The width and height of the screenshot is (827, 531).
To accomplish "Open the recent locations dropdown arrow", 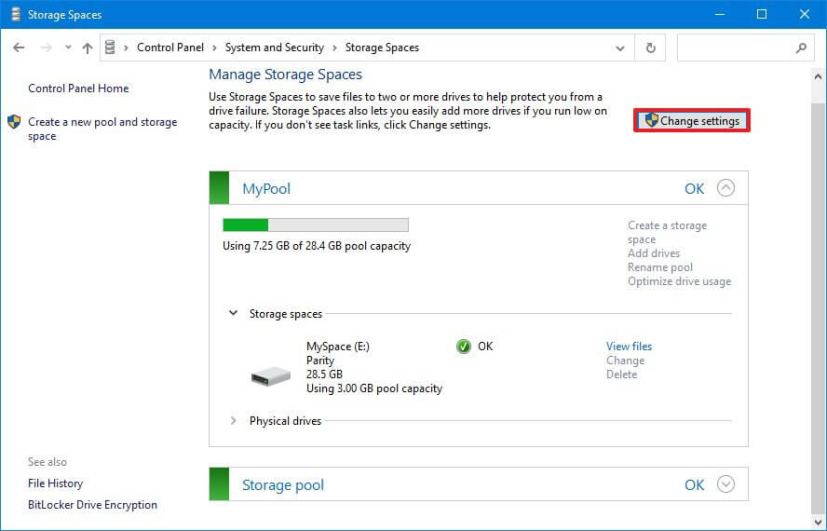I will click(x=68, y=47).
